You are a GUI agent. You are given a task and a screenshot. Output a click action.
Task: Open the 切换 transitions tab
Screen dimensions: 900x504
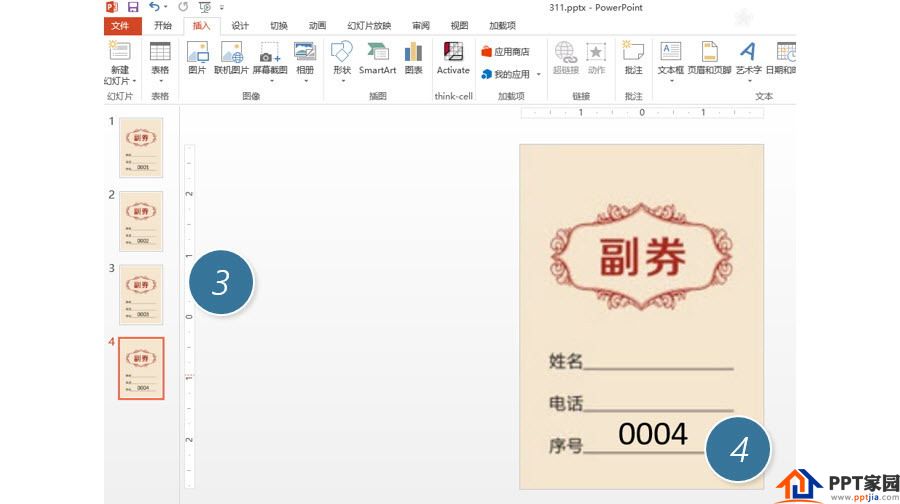(278, 26)
